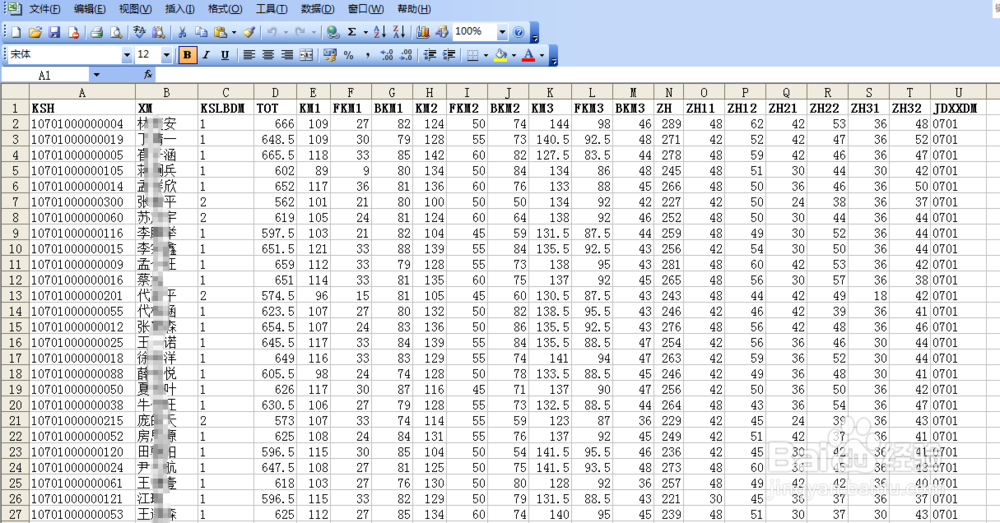Select column D header
The image size is (1000, 523).
276,92
